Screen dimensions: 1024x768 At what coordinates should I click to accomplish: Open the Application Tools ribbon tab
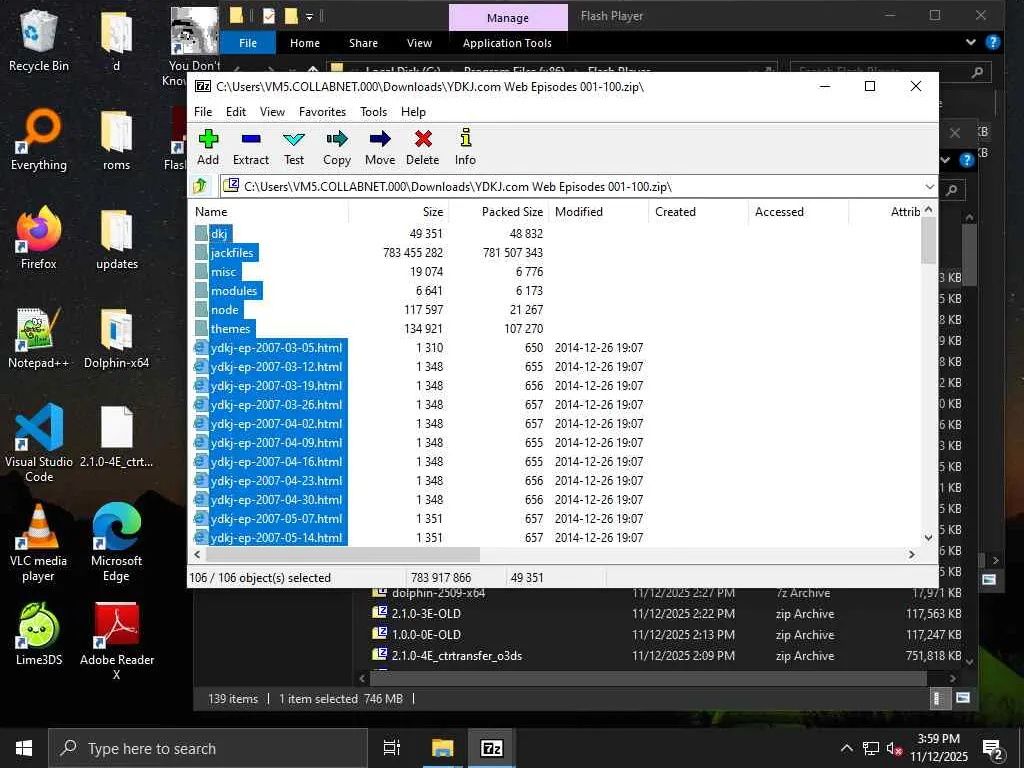(507, 43)
